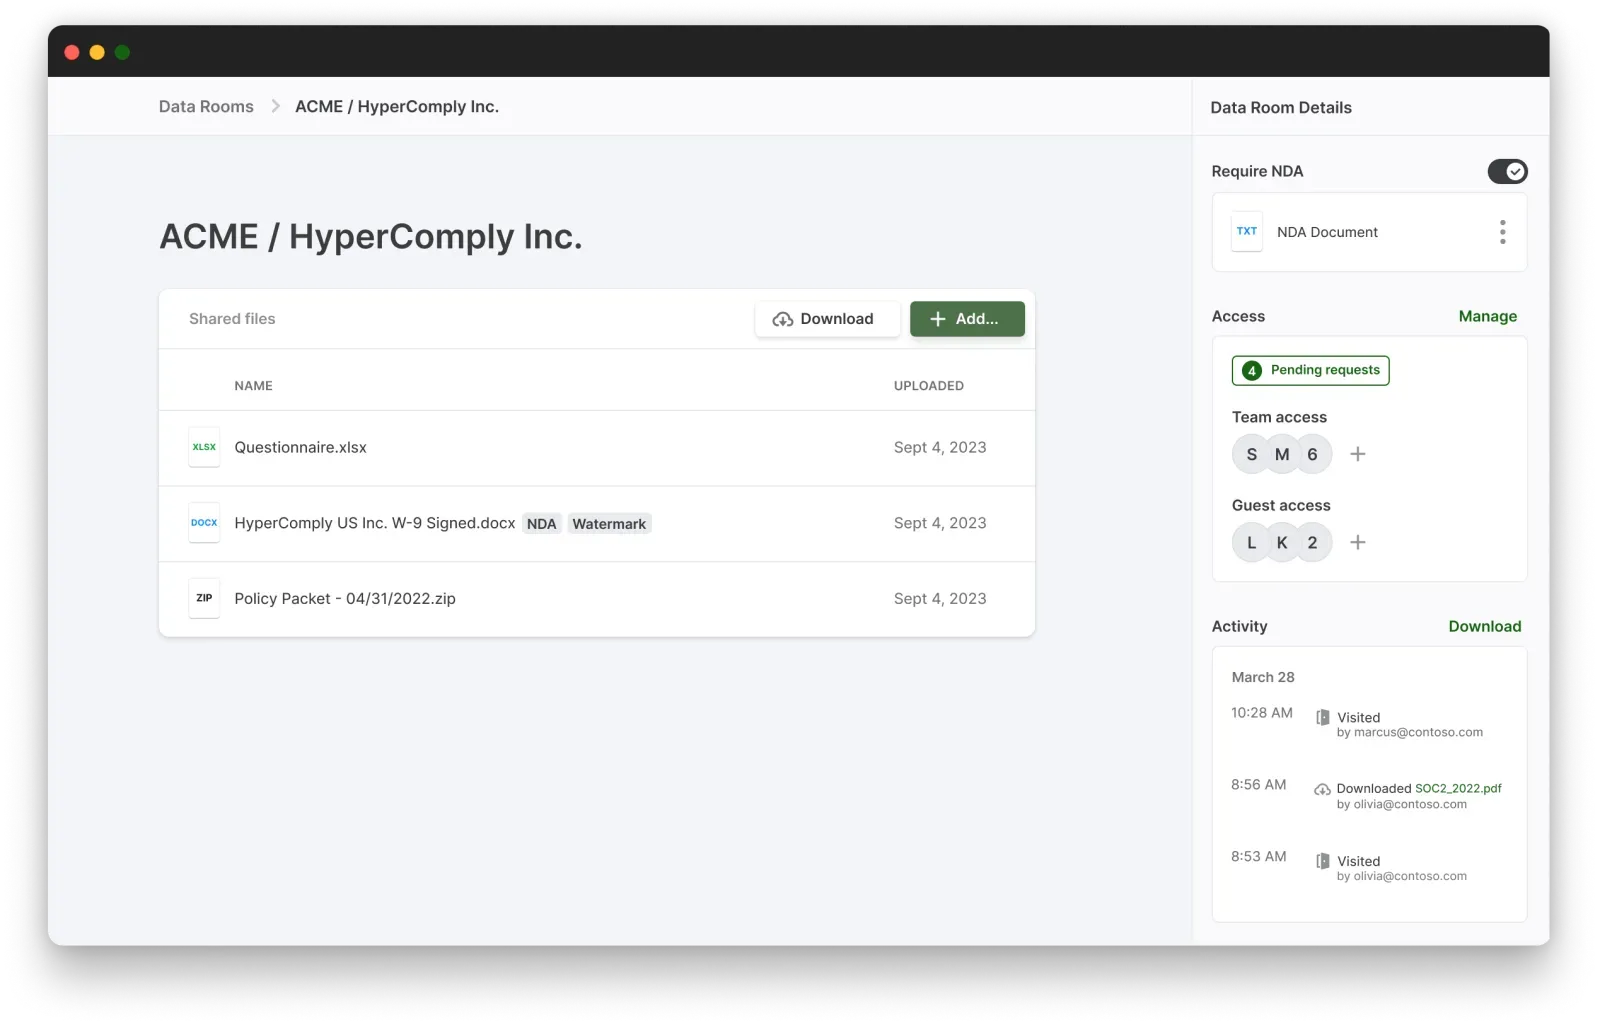Add a guest using the plus icon
The width and height of the screenshot is (1600, 1025).
click(1357, 542)
